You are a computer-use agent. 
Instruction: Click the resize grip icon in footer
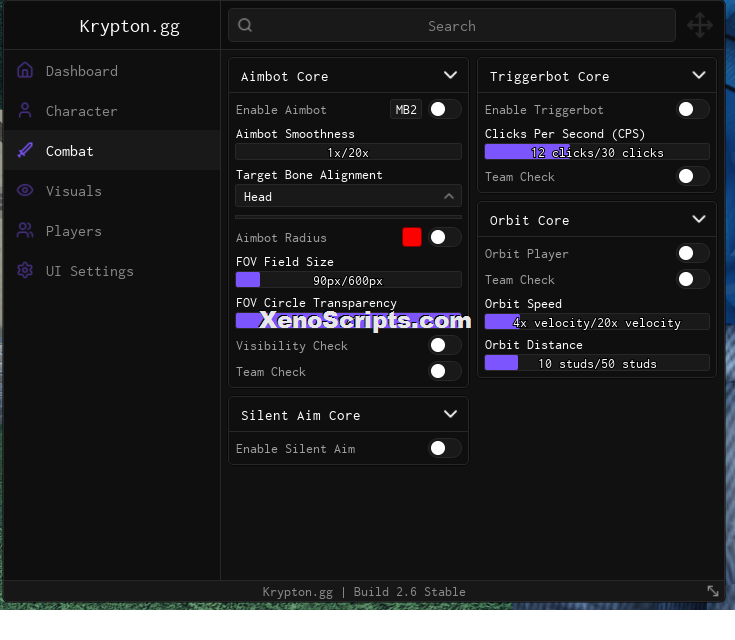(x=713, y=591)
